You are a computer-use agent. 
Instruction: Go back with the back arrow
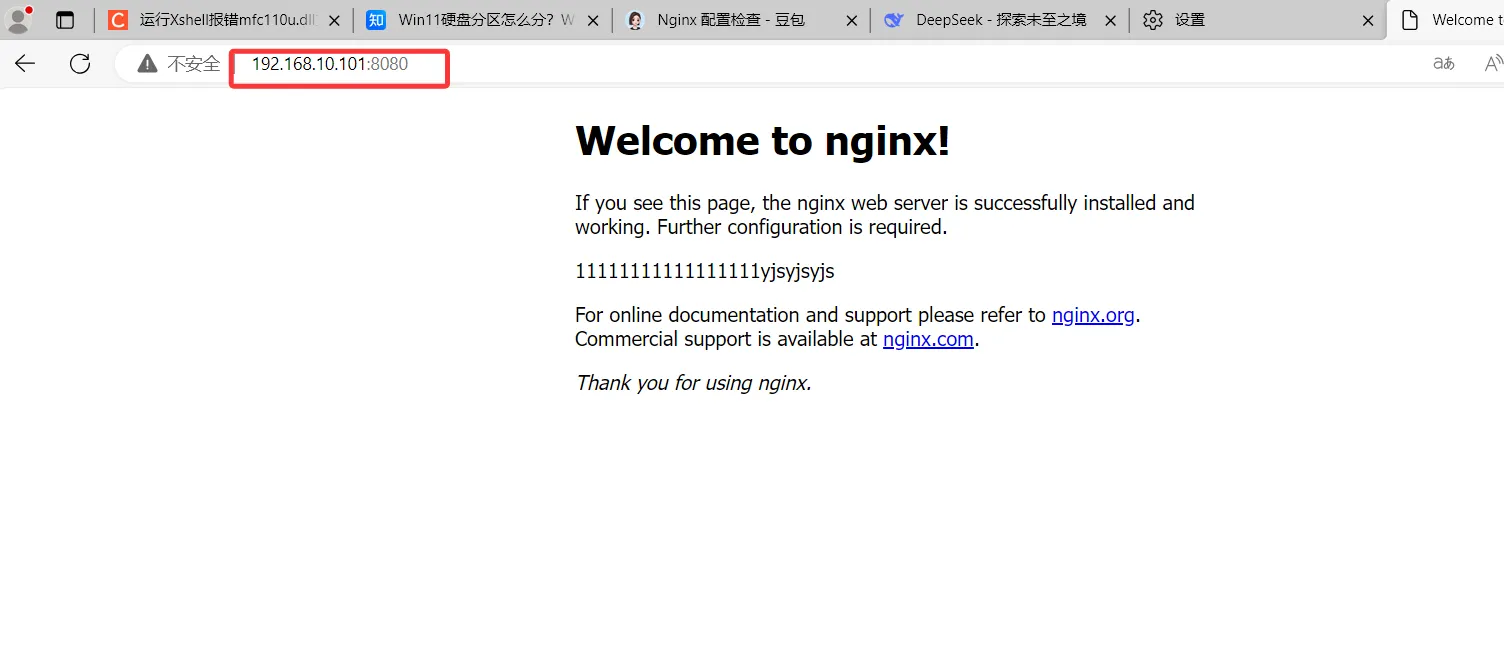25,64
